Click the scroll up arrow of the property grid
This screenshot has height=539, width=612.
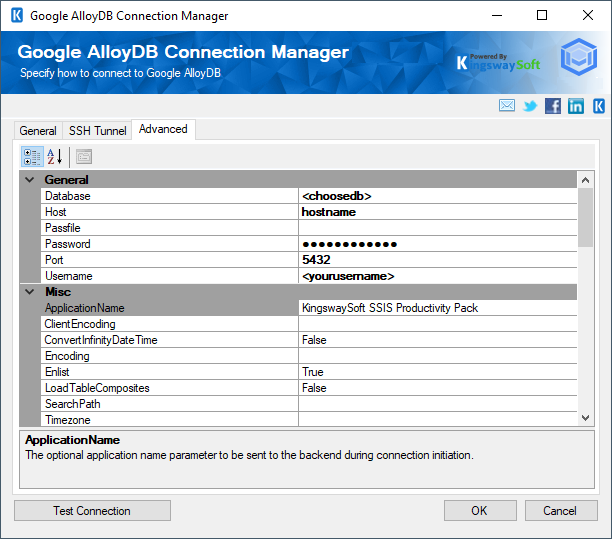585,180
